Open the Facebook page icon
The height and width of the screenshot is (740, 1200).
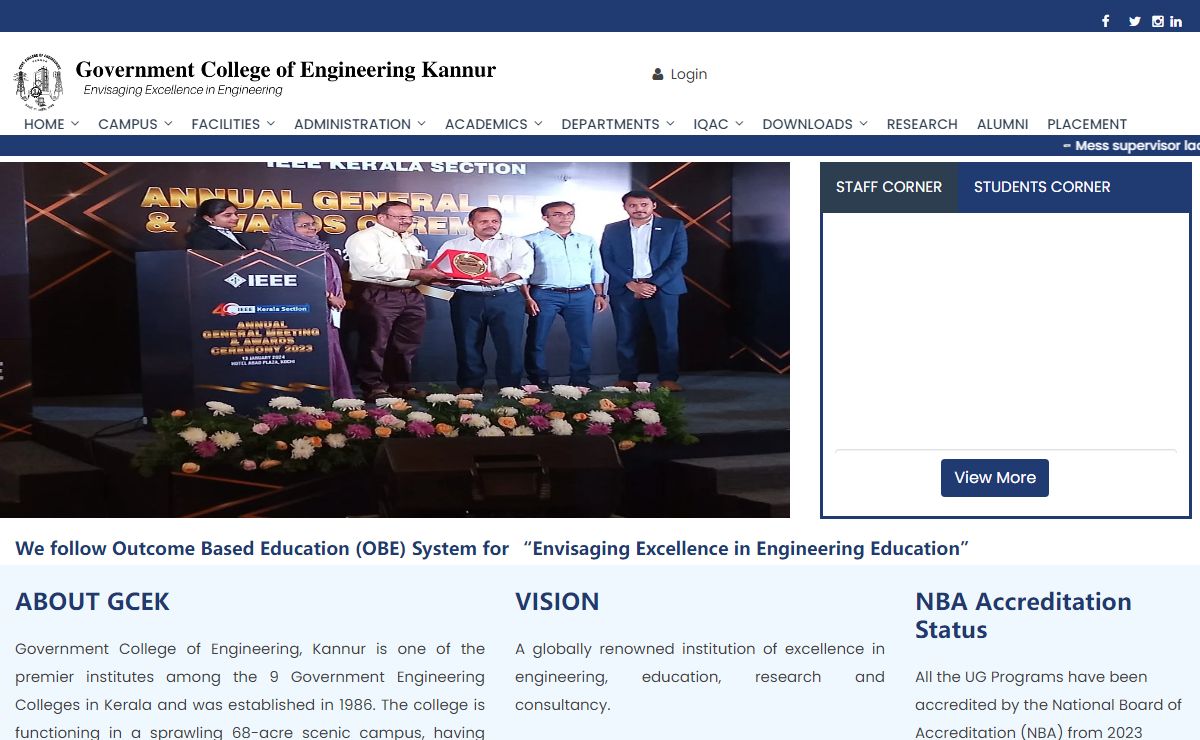point(1106,21)
